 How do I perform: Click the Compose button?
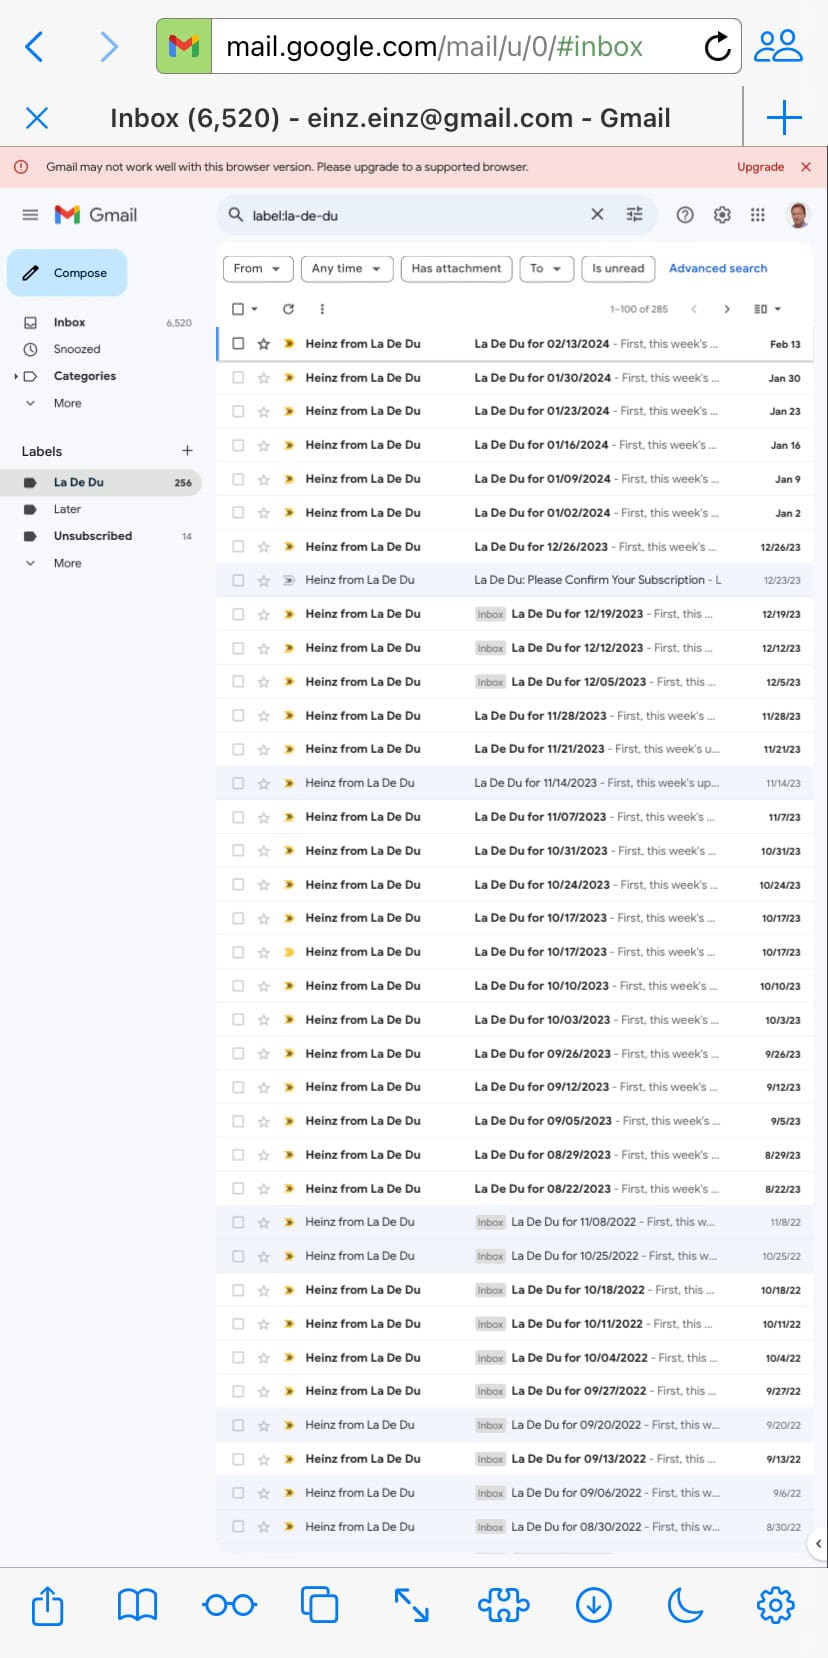[x=67, y=273]
